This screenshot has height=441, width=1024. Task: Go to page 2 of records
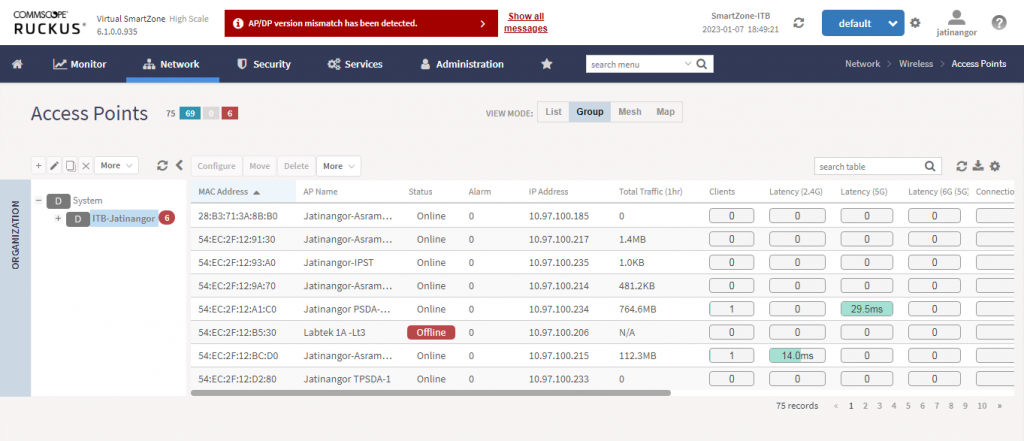[865, 406]
